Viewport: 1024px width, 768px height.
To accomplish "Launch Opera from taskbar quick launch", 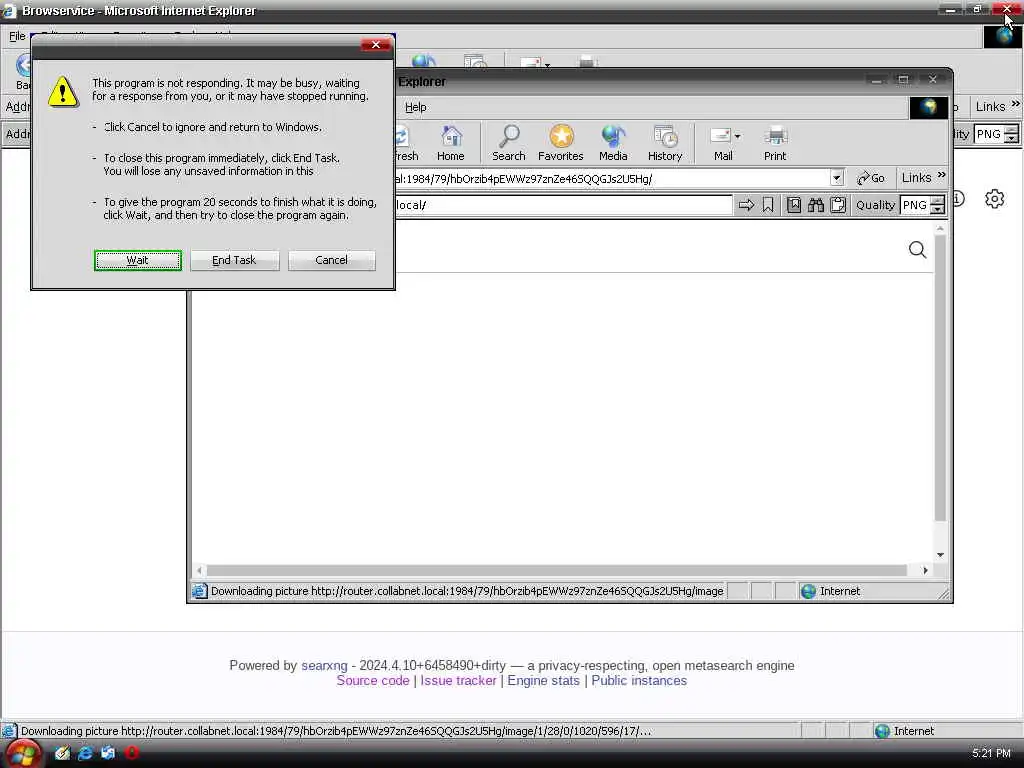I will click(x=131, y=753).
